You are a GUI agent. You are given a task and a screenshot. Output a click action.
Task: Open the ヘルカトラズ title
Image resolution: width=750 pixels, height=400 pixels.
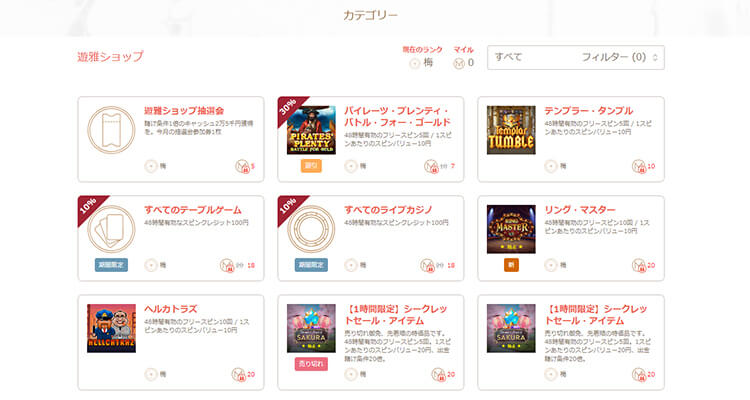point(171,309)
